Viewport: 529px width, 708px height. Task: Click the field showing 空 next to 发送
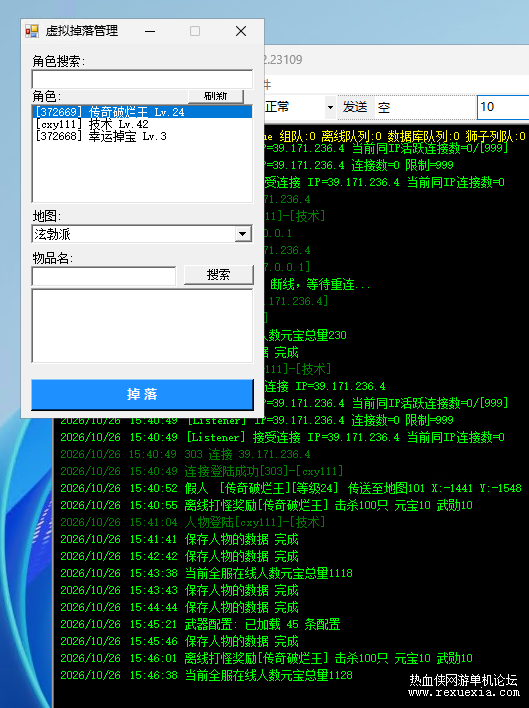coord(424,107)
